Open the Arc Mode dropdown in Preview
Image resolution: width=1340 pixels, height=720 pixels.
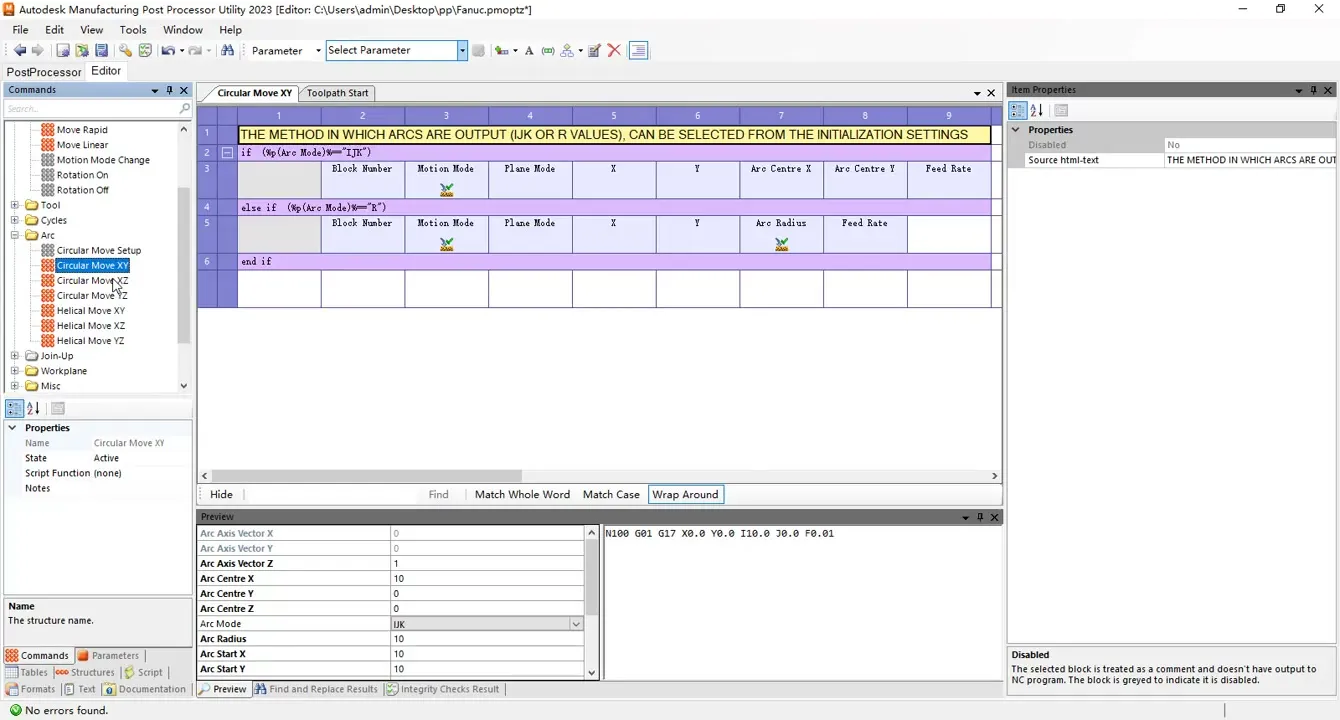click(576, 624)
